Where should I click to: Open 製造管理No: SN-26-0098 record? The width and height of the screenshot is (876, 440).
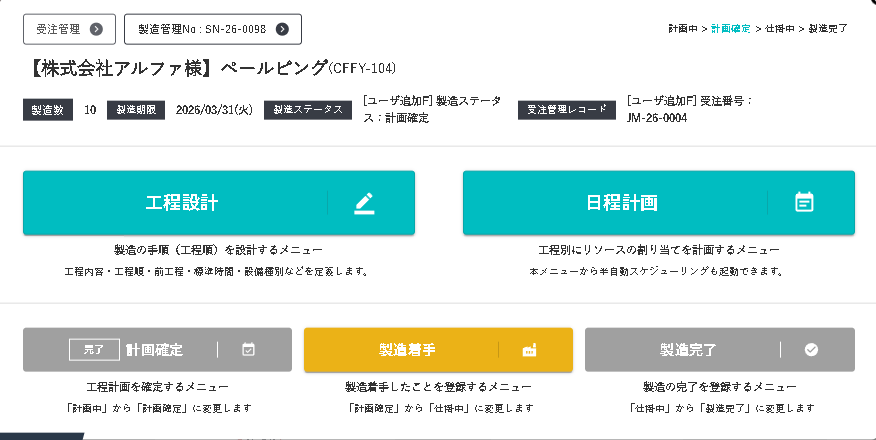(x=202, y=29)
